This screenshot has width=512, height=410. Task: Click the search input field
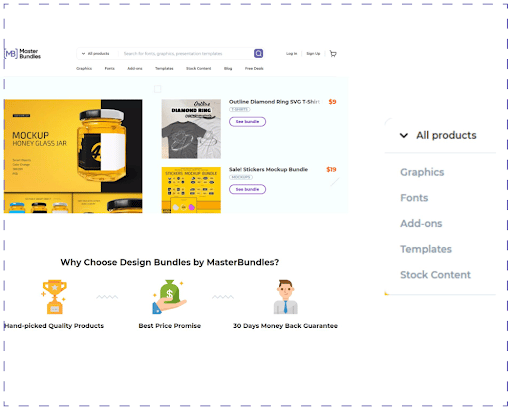pos(187,54)
